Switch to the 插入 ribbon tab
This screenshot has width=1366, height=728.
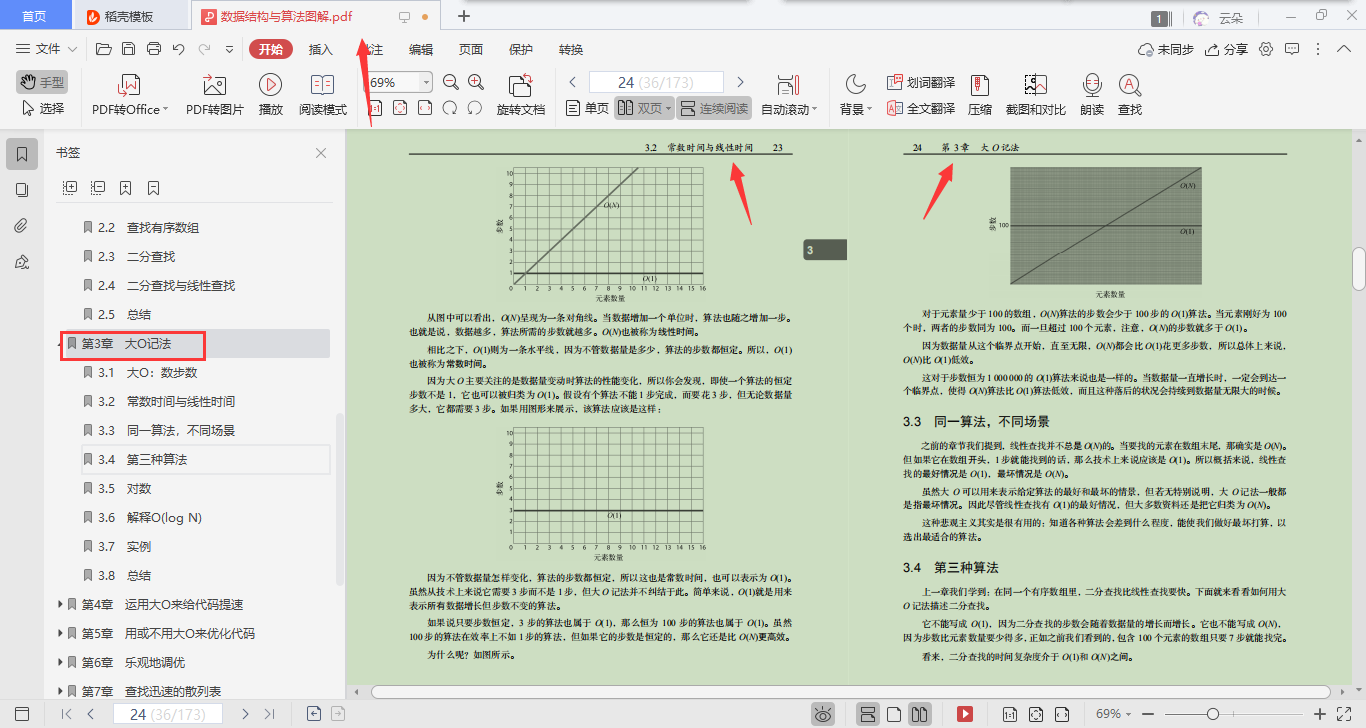coord(321,49)
